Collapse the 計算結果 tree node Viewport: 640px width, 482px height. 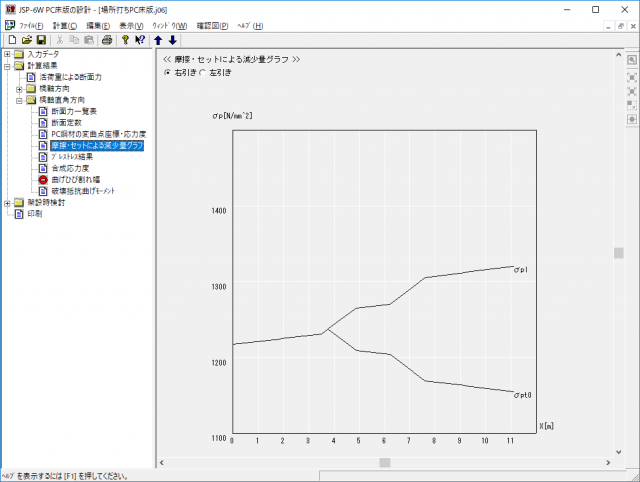pos(7,66)
